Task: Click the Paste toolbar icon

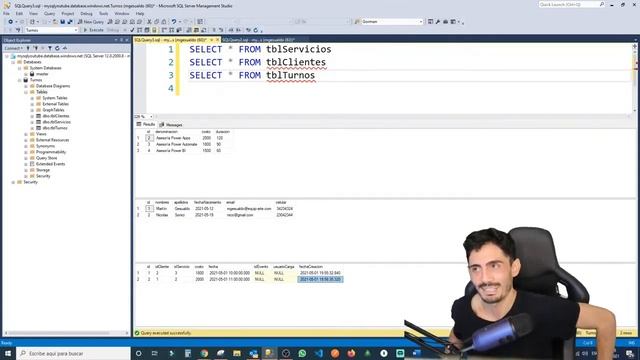Action: (x=164, y=22)
